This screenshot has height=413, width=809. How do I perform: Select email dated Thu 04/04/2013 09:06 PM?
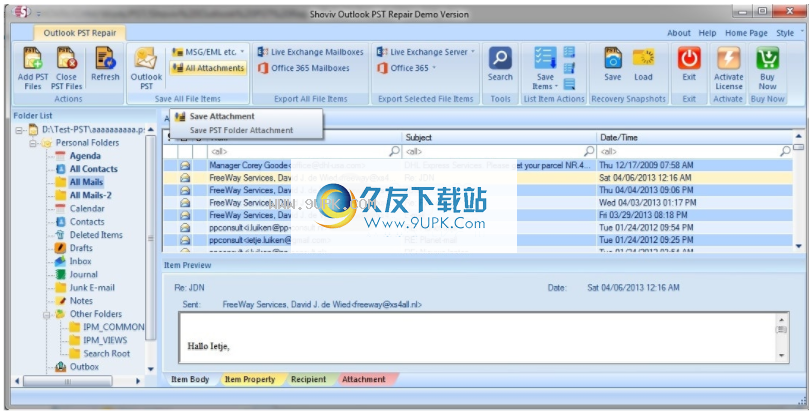pos(478,190)
